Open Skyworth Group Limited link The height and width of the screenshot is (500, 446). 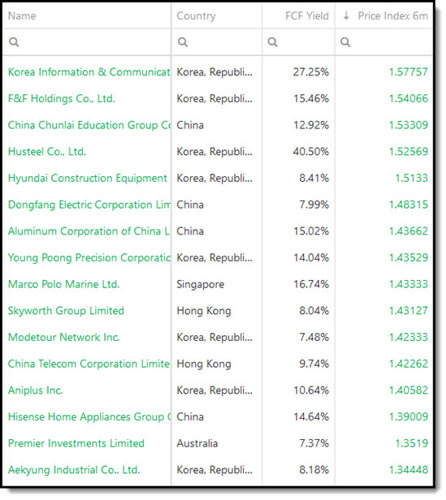pyautogui.click(x=66, y=311)
